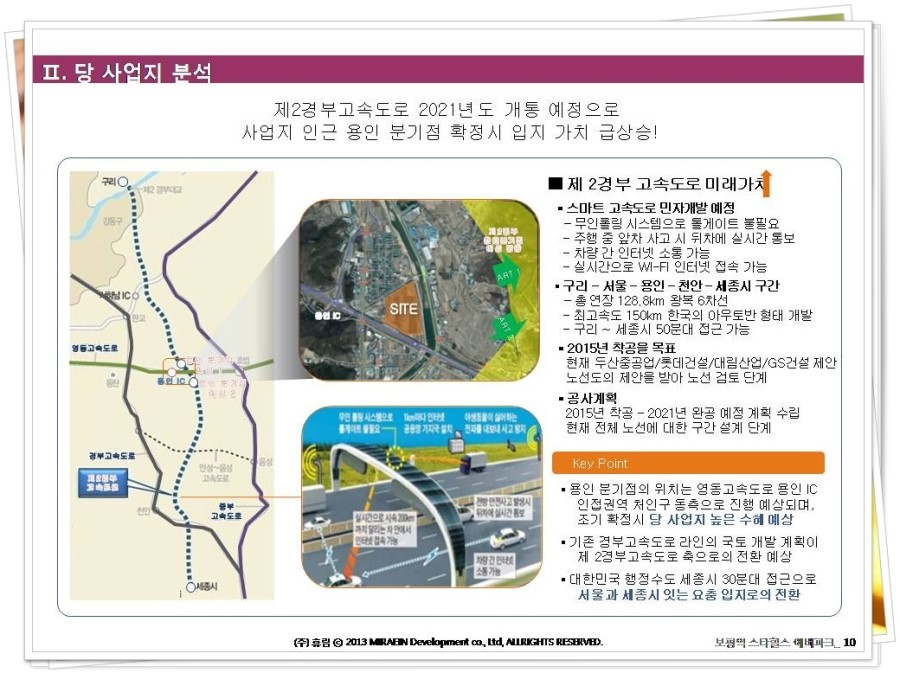Viewport: 900px width, 673px height.
Task: Click the '경부고속도로' map label
Action: coord(112,456)
